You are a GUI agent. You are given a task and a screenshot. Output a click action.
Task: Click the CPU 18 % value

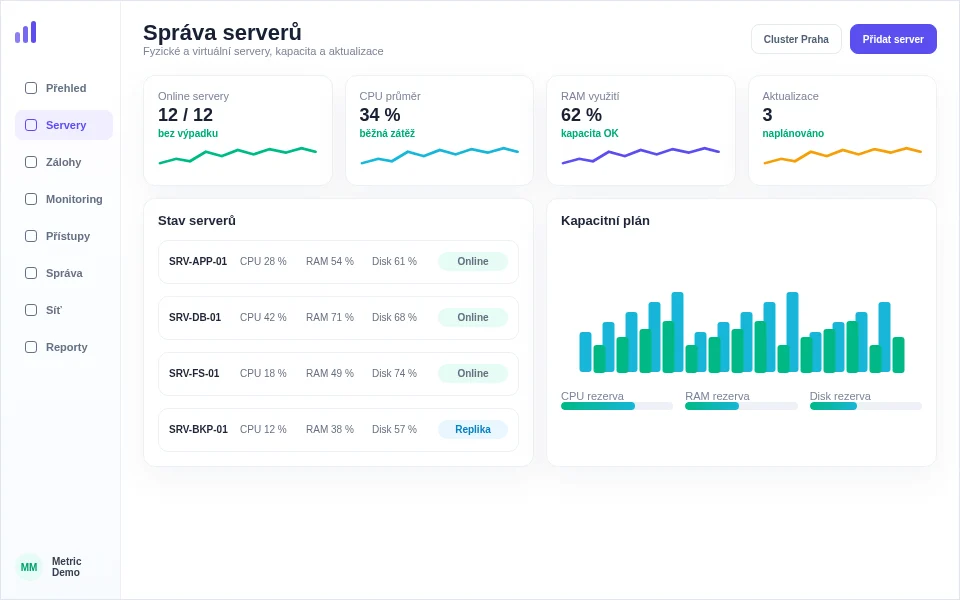point(263,373)
